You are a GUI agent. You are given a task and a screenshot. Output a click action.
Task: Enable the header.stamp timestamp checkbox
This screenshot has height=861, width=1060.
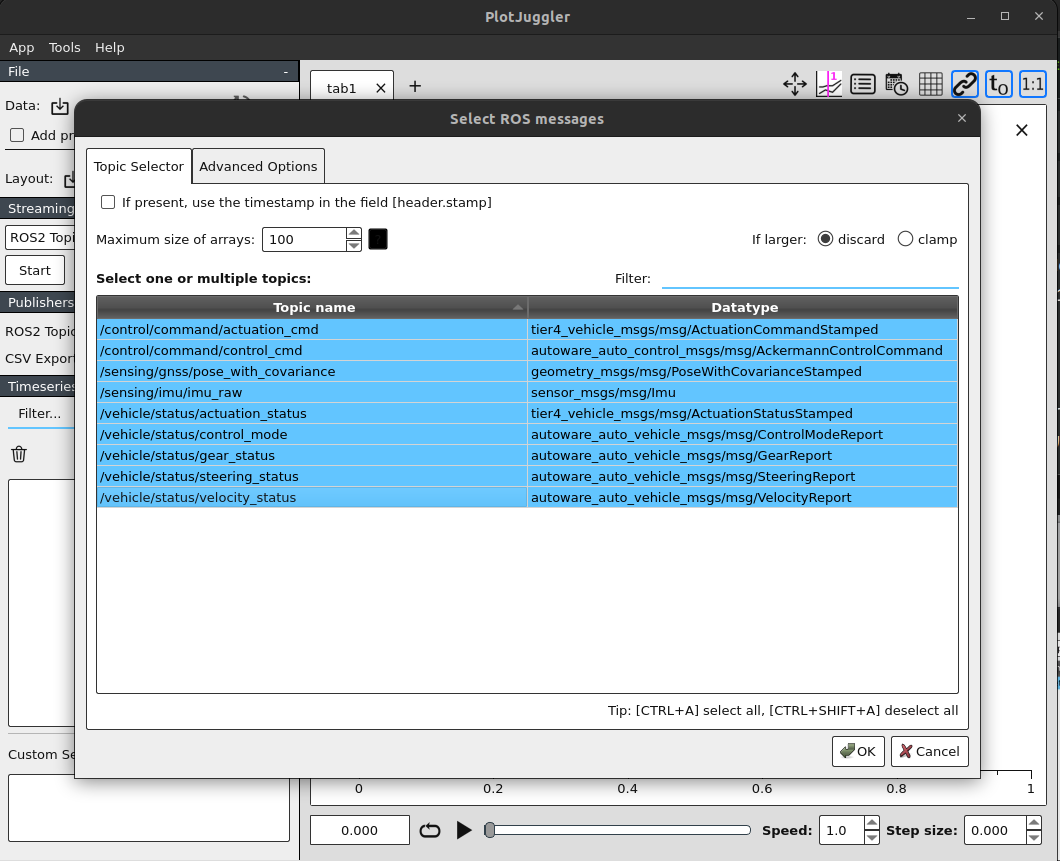[107, 202]
